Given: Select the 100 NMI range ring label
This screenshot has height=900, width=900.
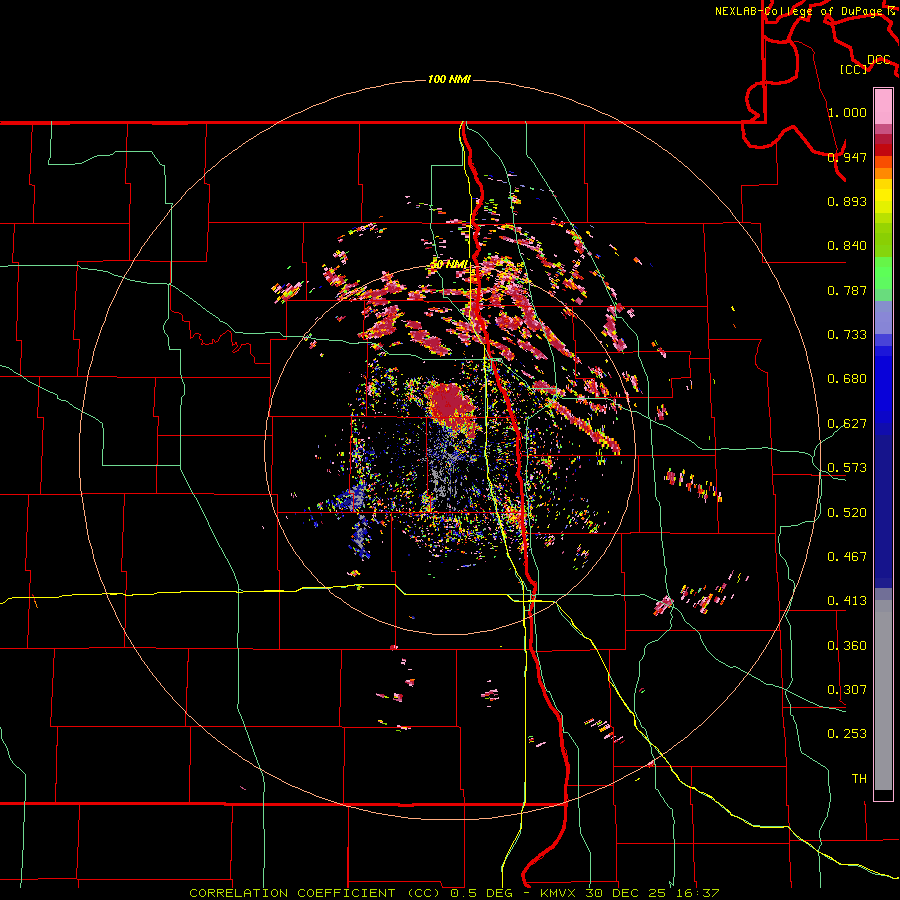Looking at the screenshot, I should [x=449, y=79].
